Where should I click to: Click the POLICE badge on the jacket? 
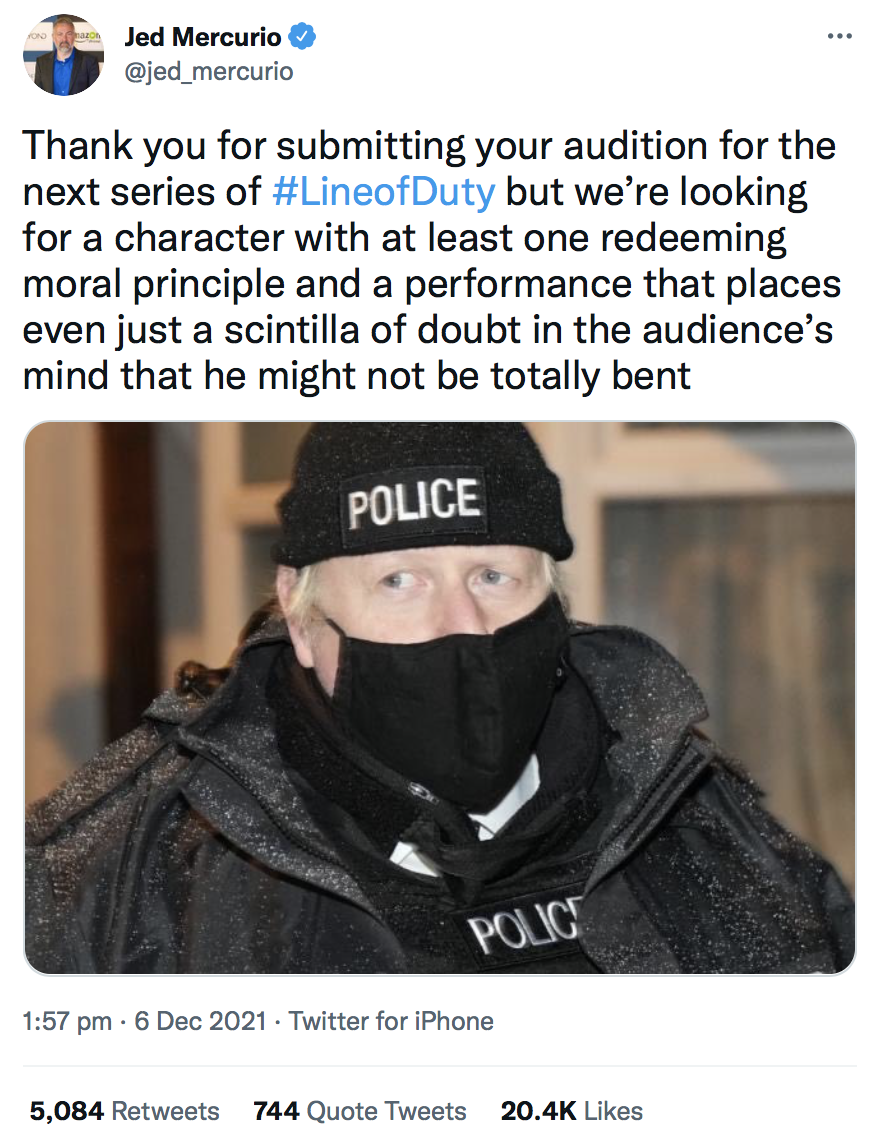click(x=525, y=932)
